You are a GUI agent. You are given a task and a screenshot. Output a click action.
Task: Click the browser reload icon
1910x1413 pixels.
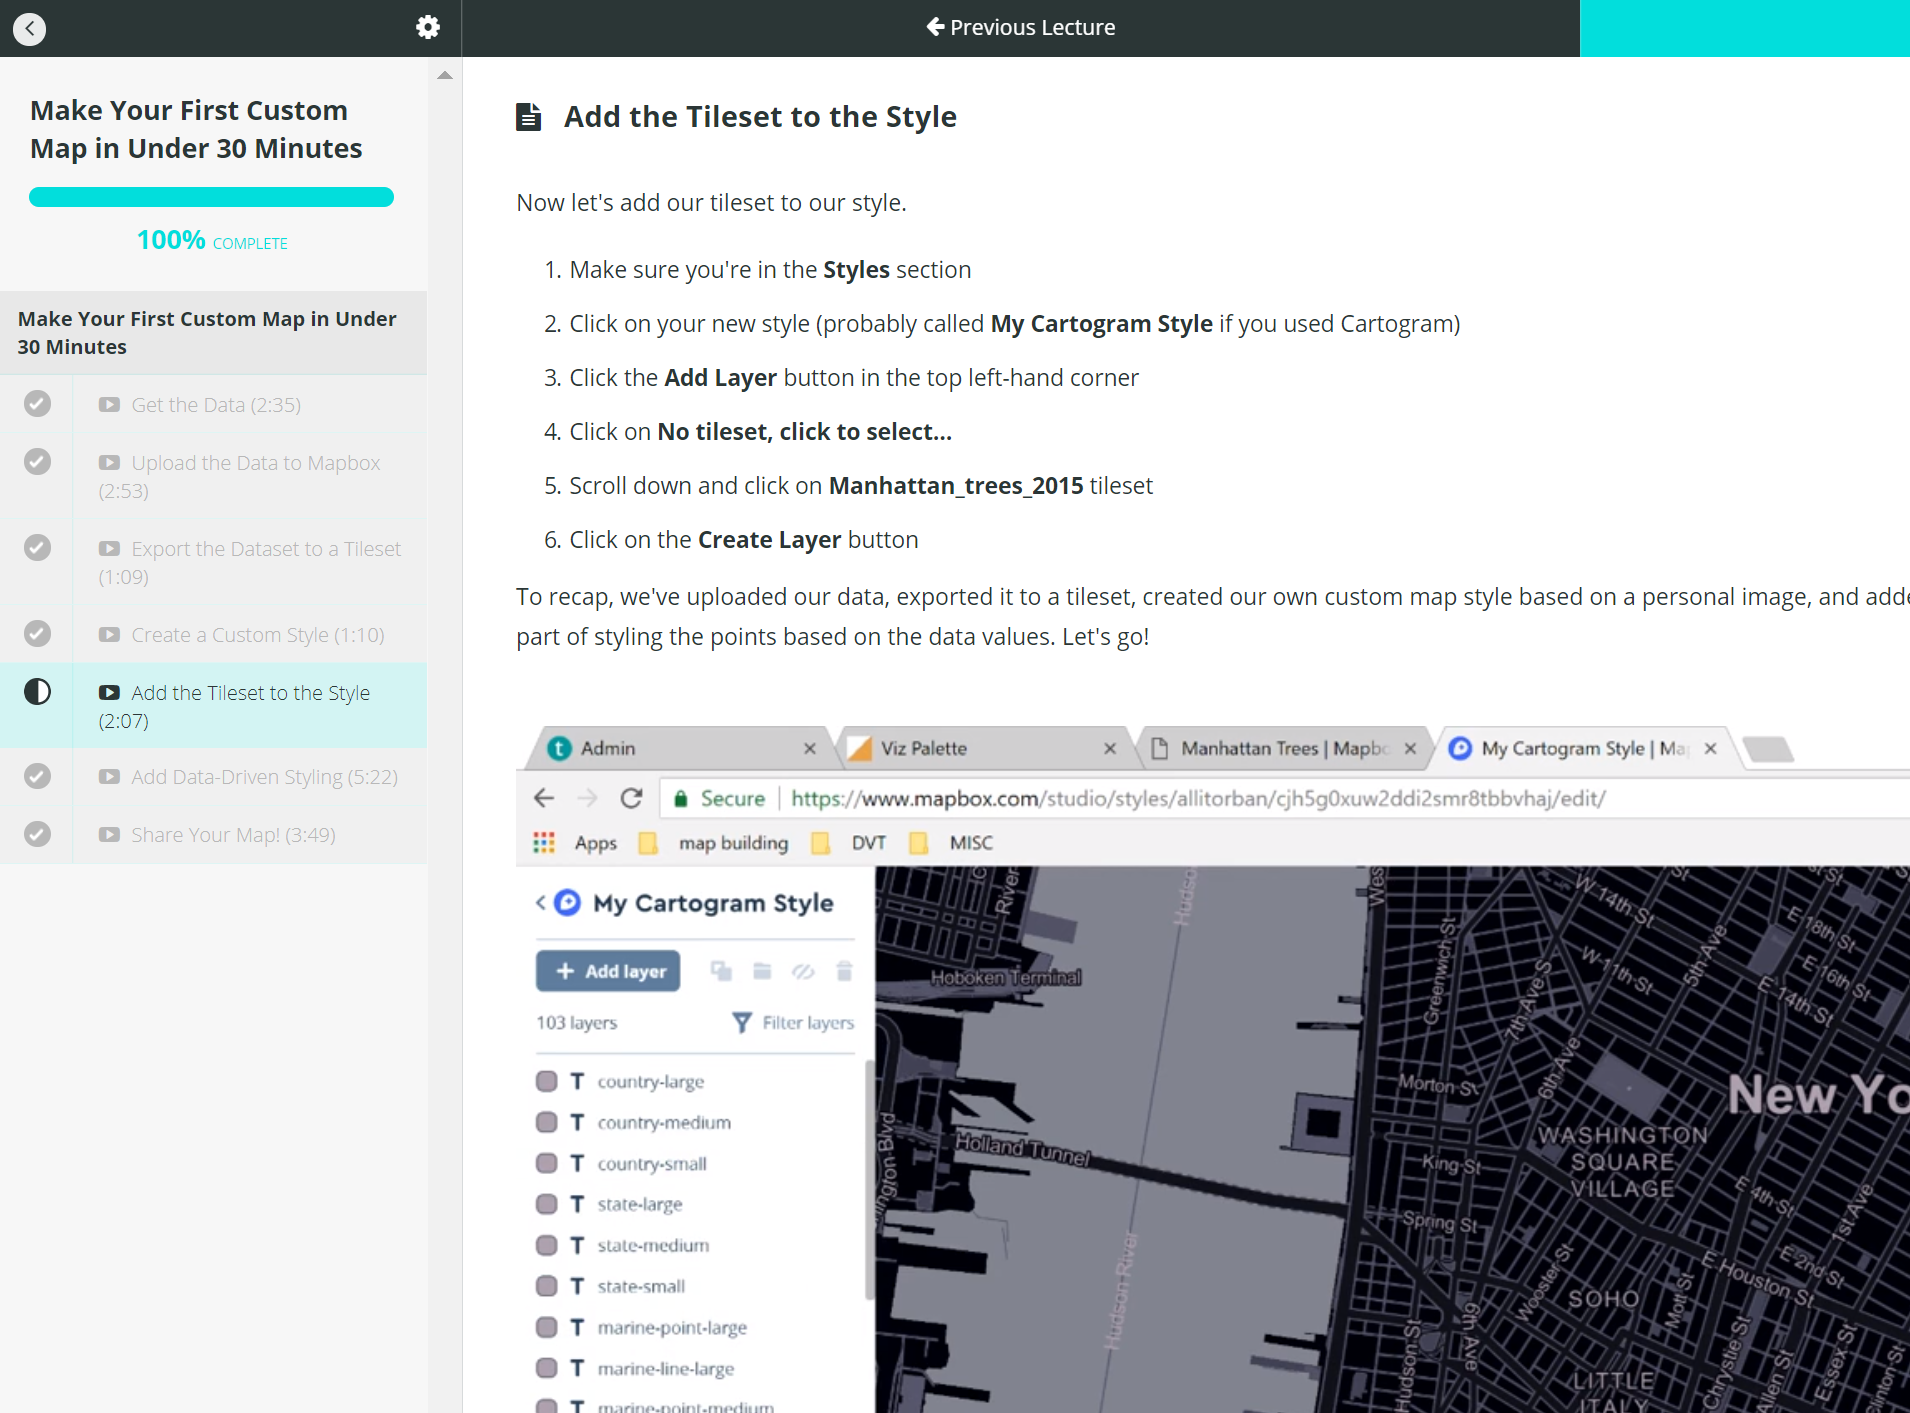pyautogui.click(x=631, y=798)
